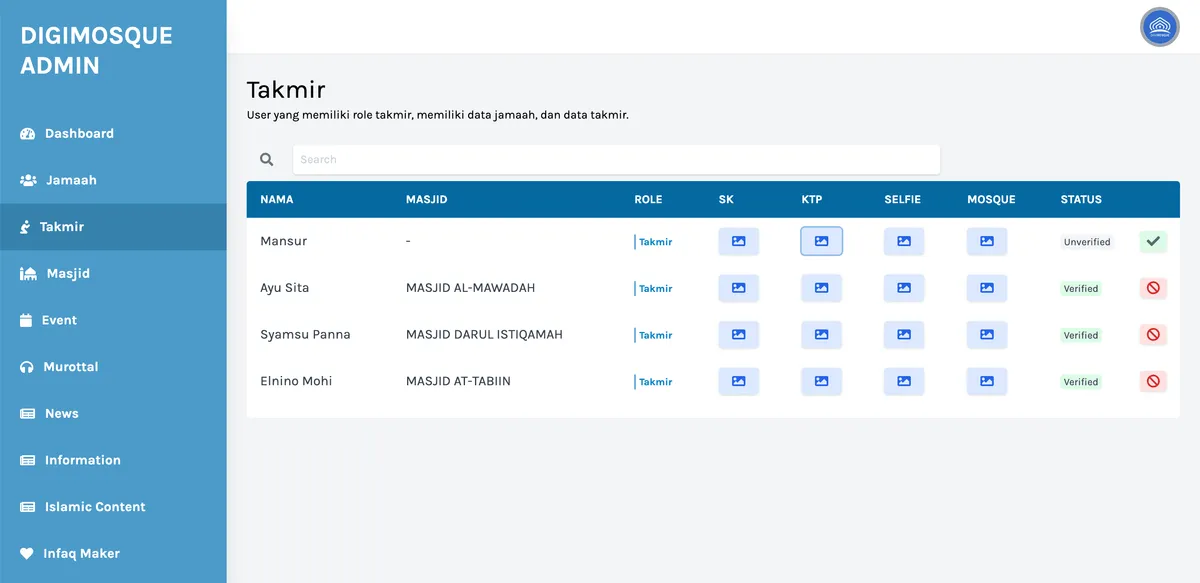
Task: Navigate to Event in sidebar
Action: [113, 320]
